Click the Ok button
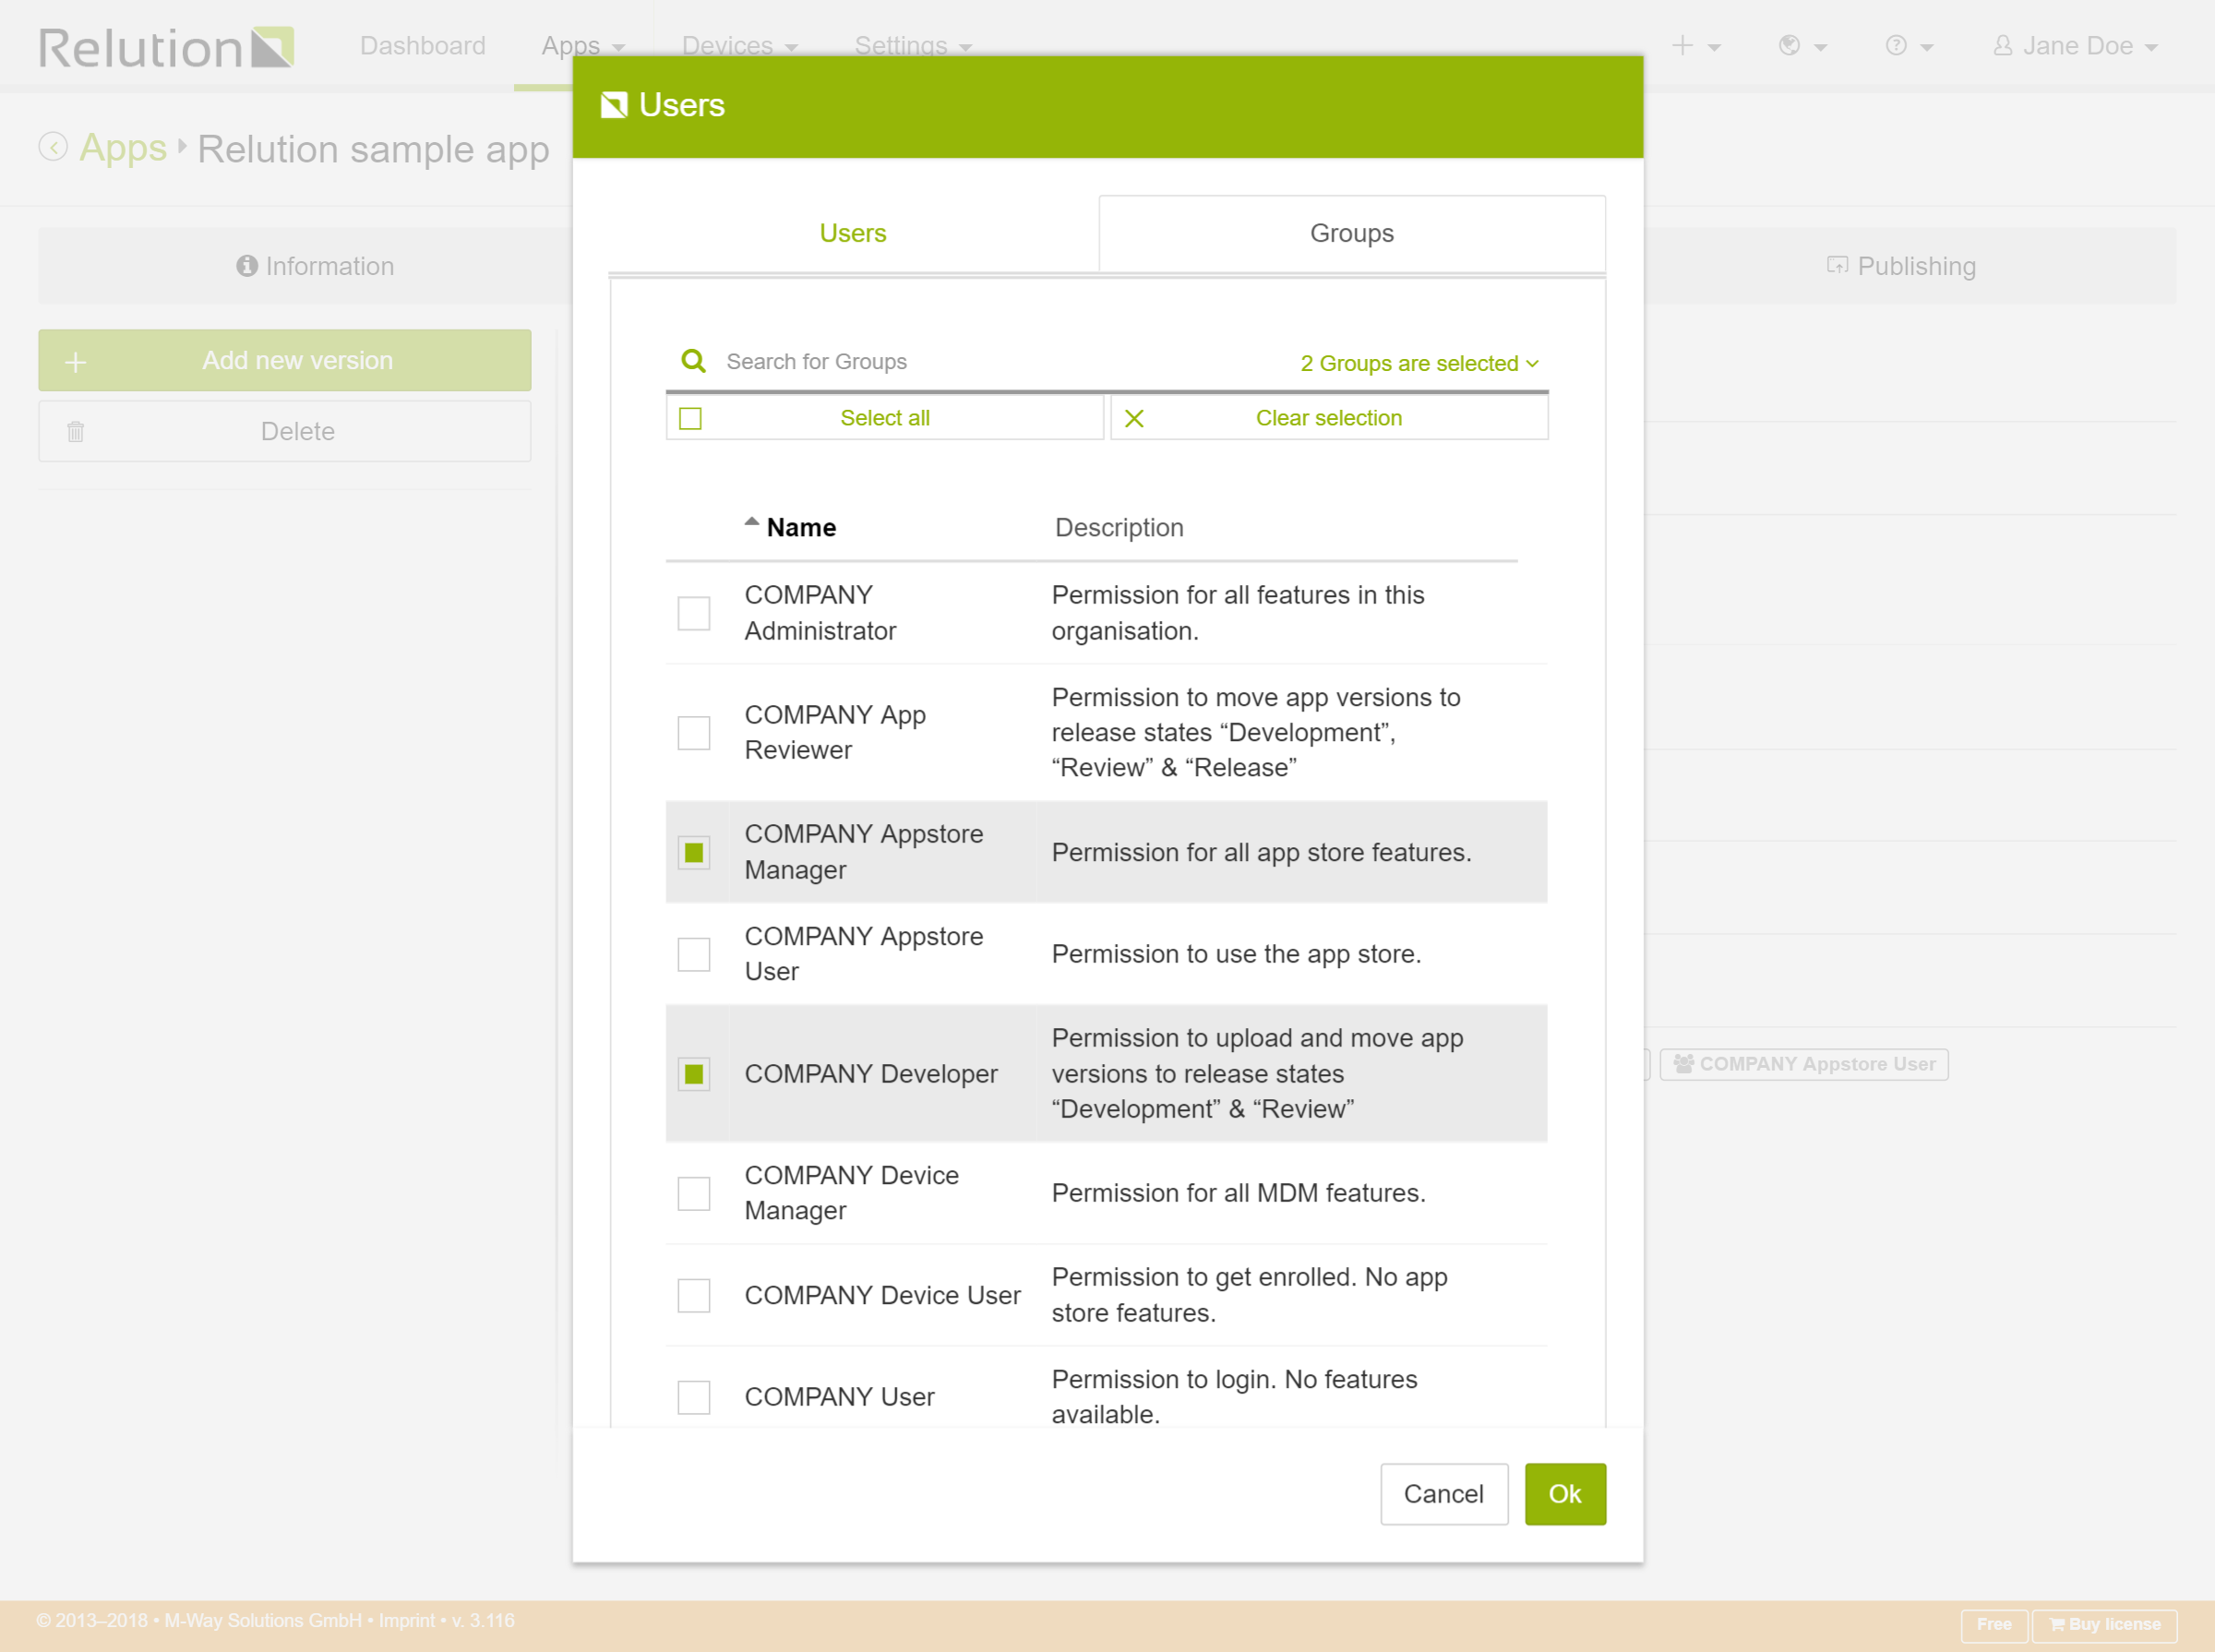Screen dimensions: 2215x1652 [1565, 1493]
